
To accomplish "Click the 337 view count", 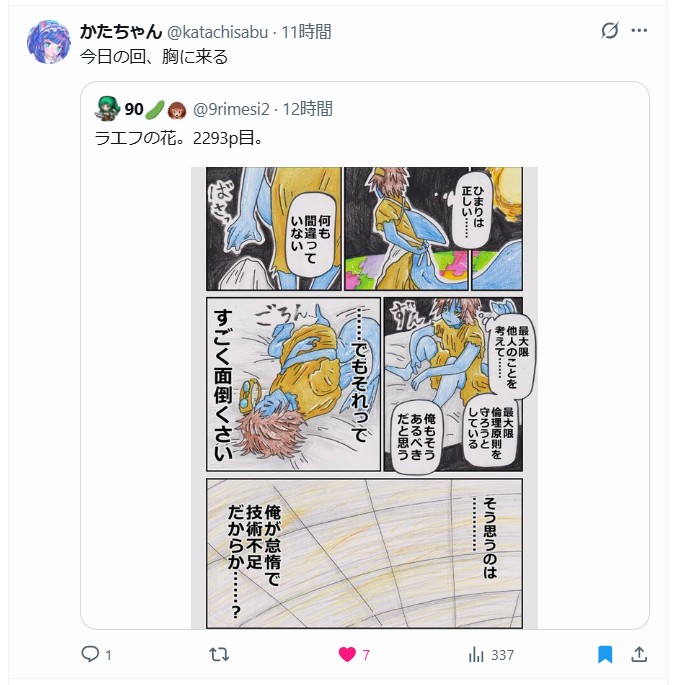I will tap(503, 655).
